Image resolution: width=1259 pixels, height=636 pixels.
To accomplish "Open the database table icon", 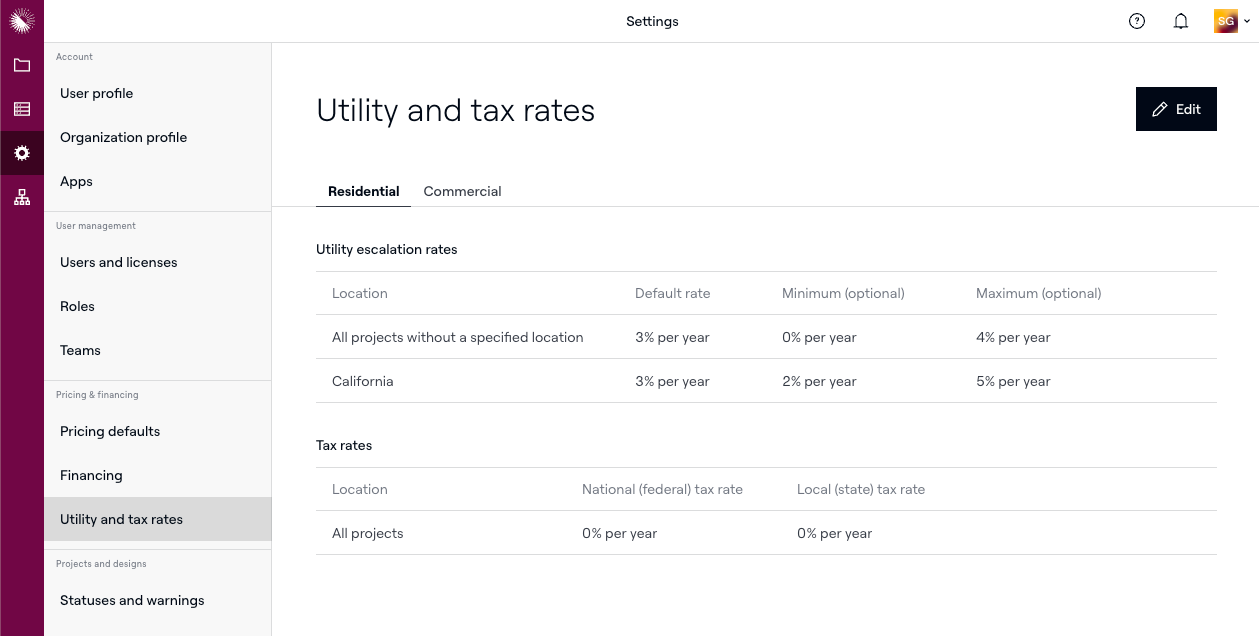I will [x=22, y=109].
